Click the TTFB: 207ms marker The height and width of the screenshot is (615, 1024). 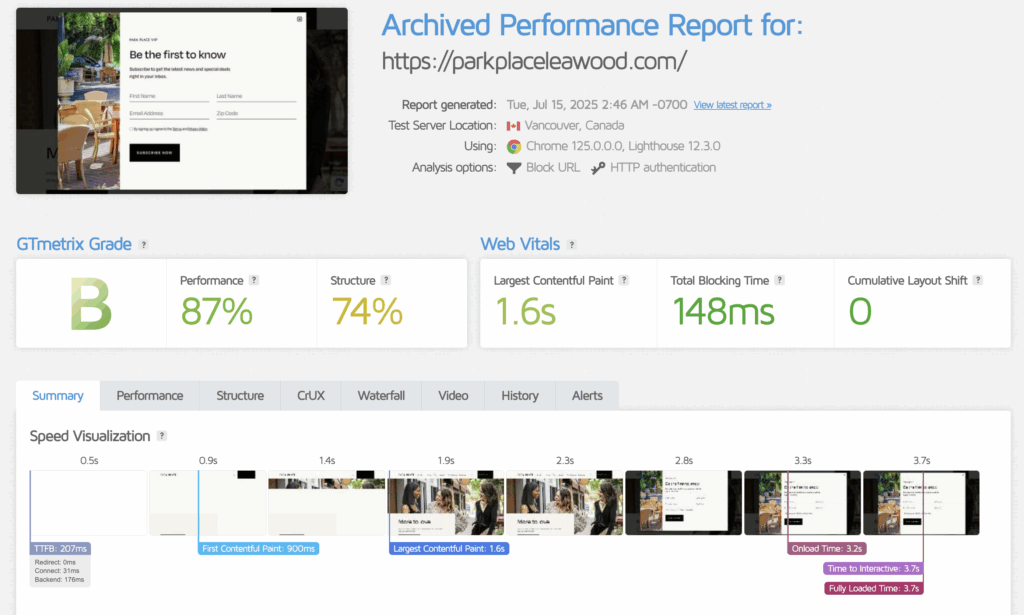point(60,549)
